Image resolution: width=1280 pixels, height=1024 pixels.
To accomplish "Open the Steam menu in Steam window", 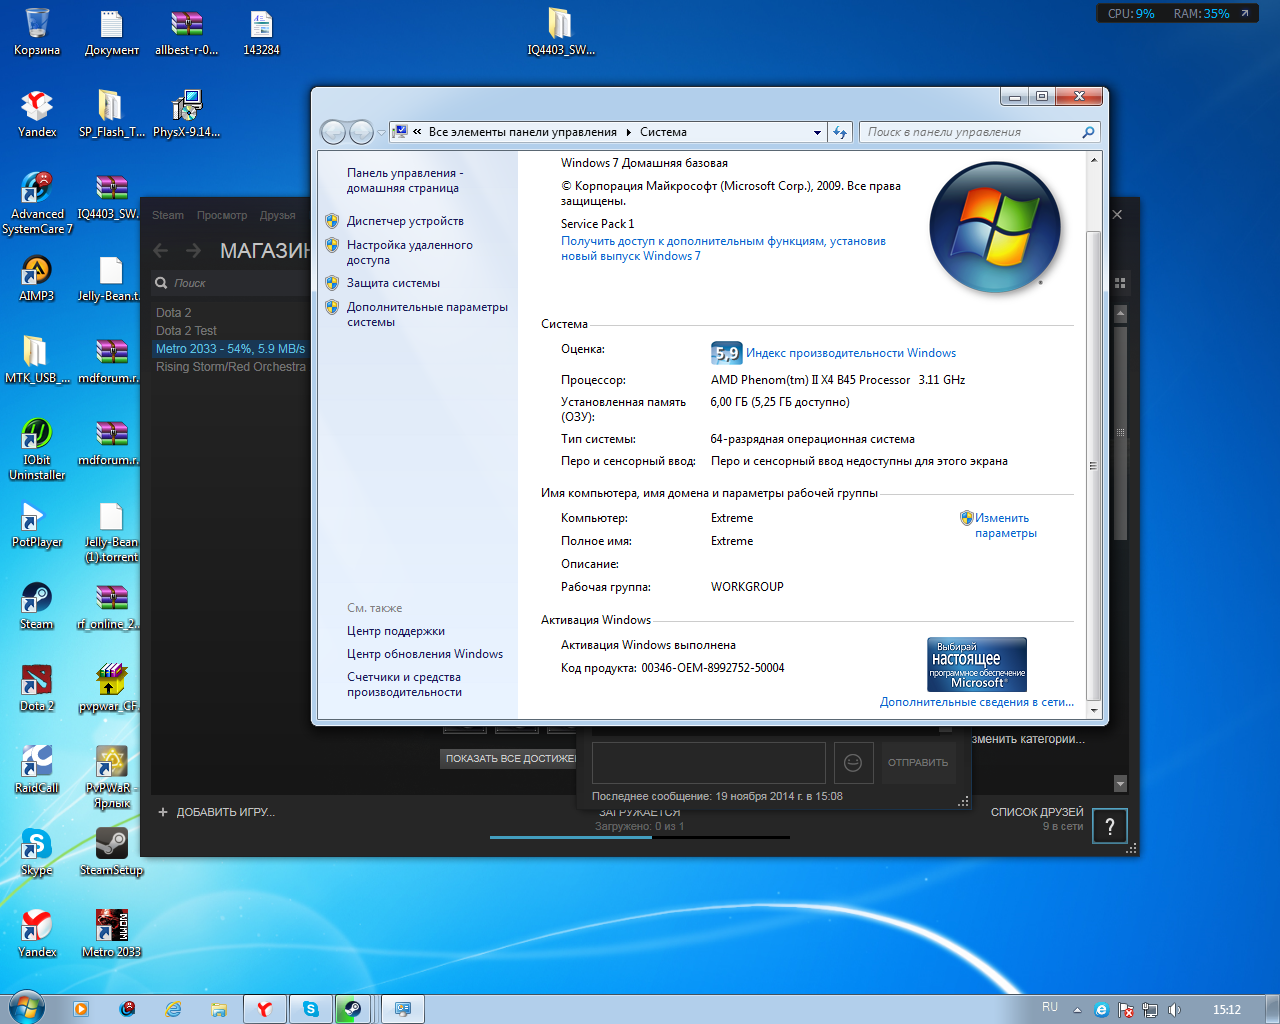I will (168, 215).
